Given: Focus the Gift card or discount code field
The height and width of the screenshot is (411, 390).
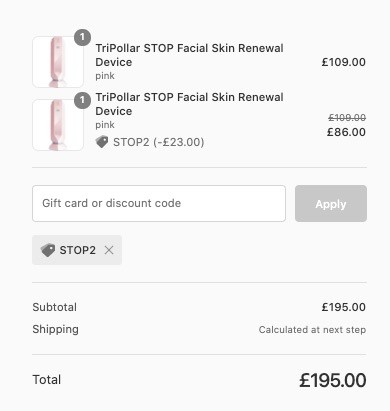Looking at the screenshot, I should point(159,204).
